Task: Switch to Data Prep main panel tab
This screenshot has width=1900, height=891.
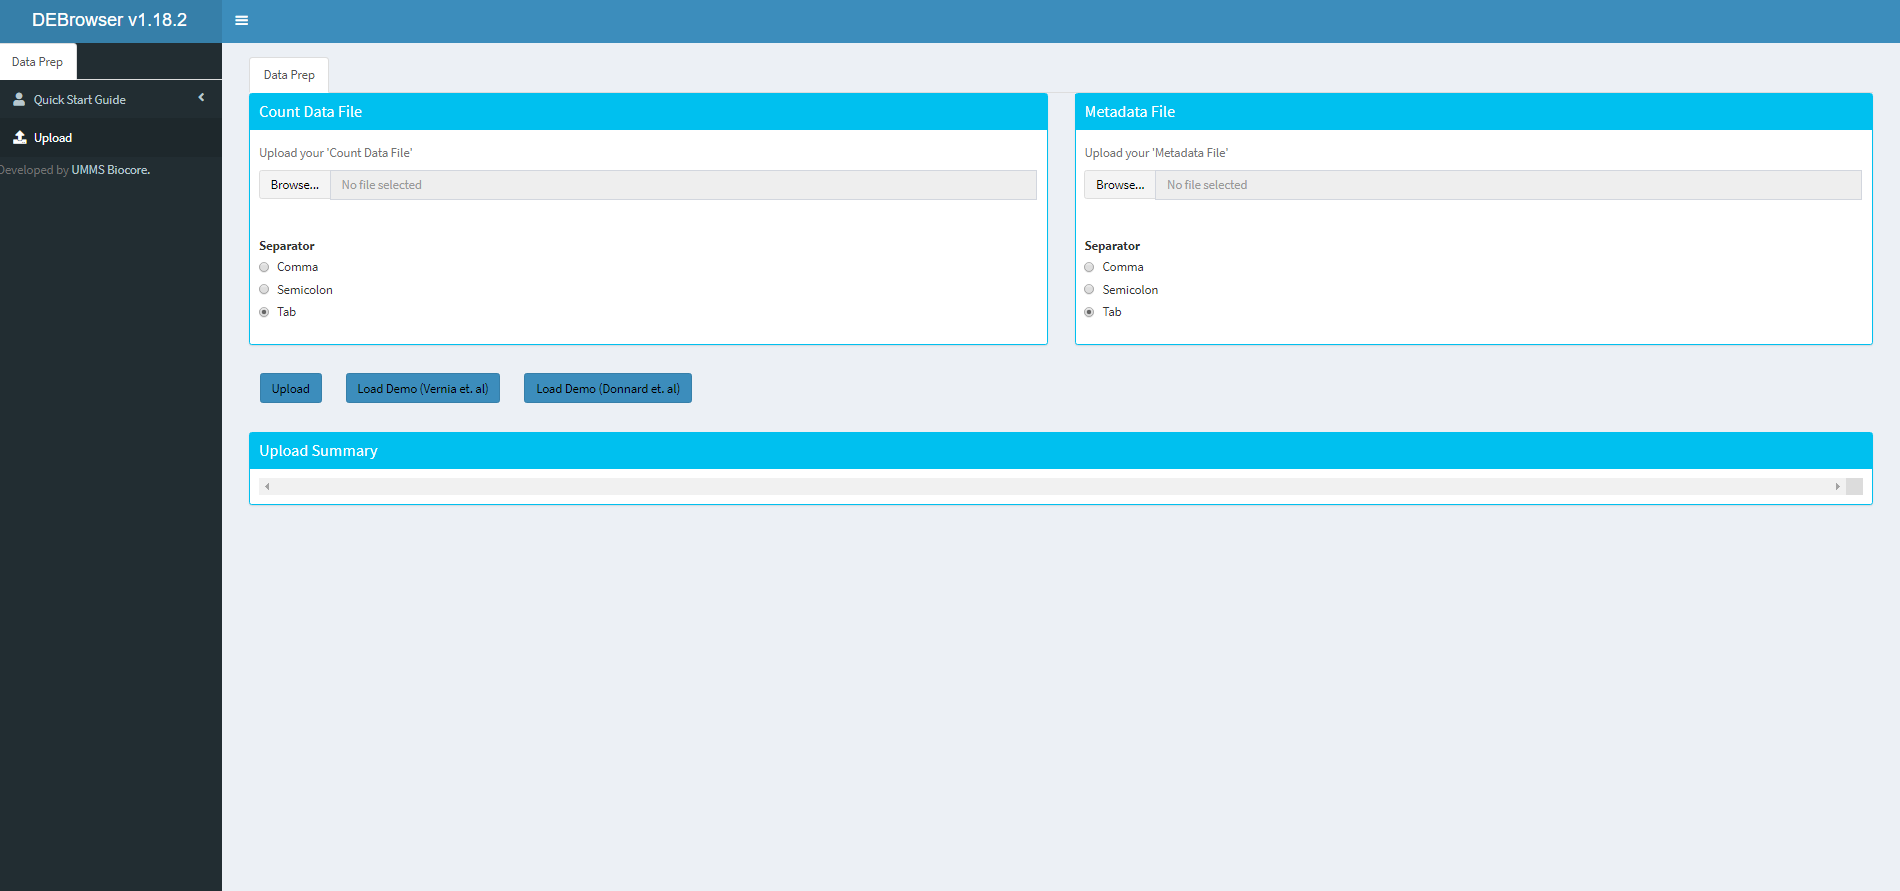Action: pyautogui.click(x=289, y=75)
